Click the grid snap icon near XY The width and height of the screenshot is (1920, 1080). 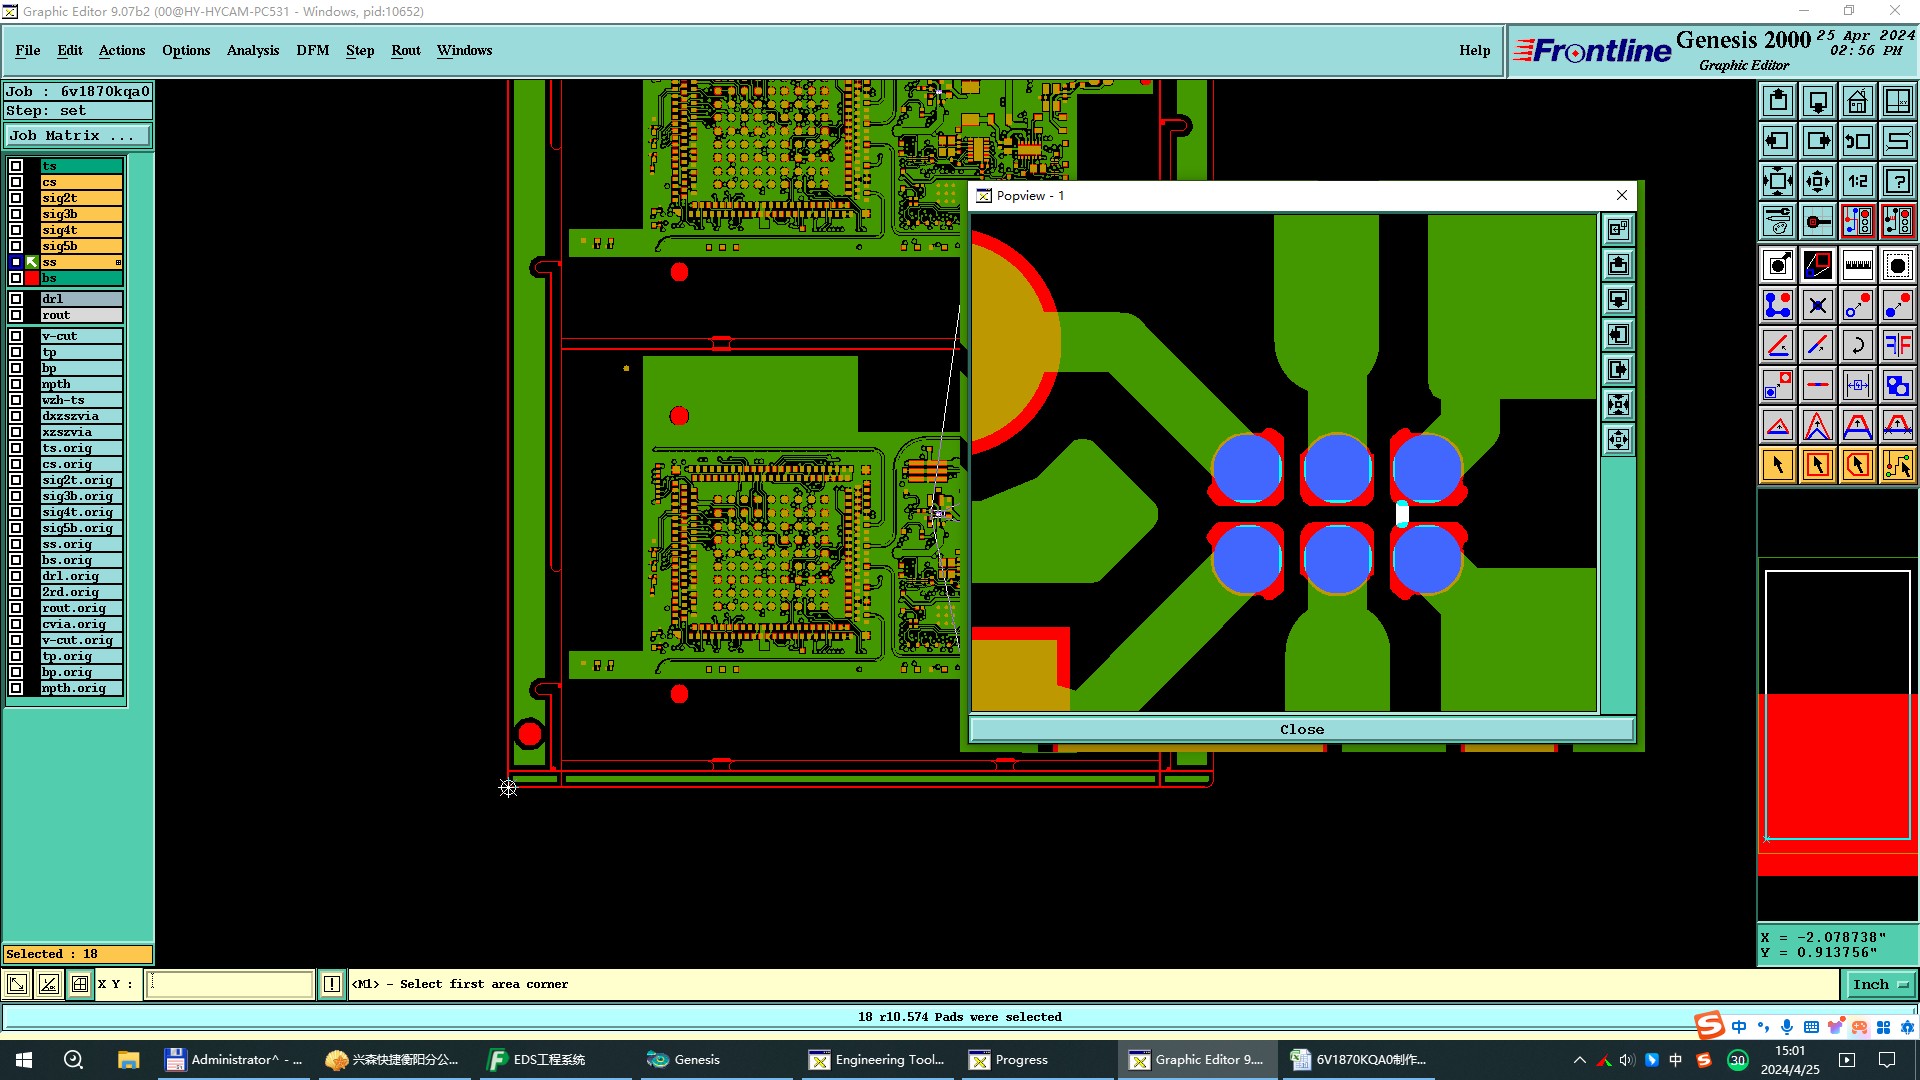pyautogui.click(x=80, y=984)
